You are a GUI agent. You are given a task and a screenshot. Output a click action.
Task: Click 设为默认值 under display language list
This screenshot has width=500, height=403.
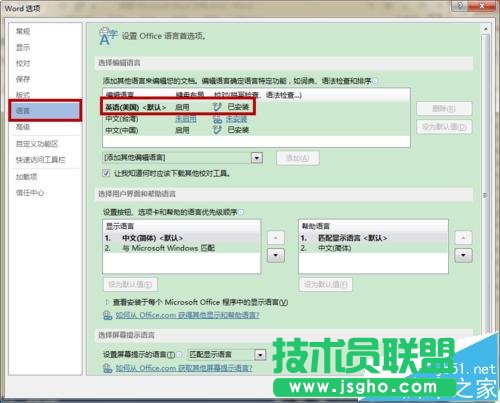tap(130, 284)
